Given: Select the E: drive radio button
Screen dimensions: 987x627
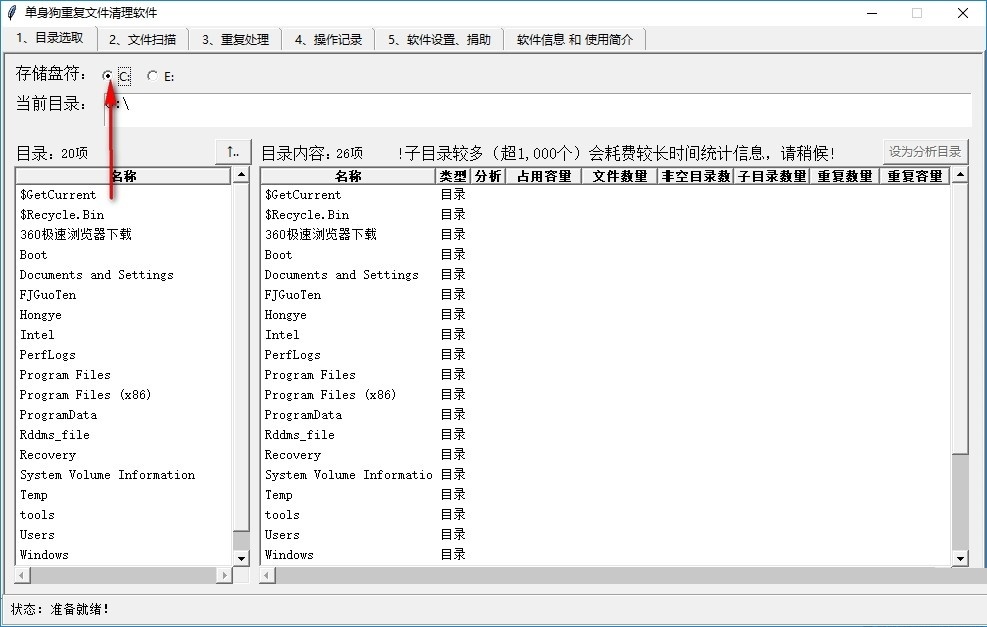Looking at the screenshot, I should pos(152,75).
